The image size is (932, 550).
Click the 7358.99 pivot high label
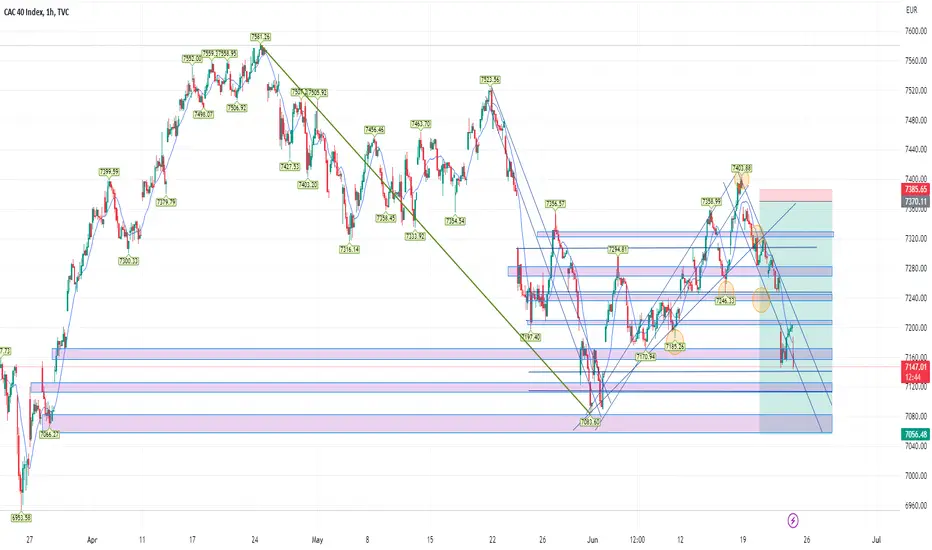711,202
